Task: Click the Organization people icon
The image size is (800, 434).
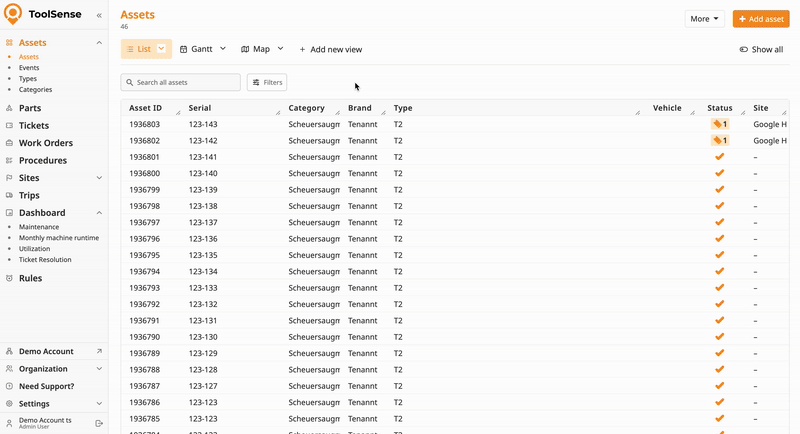Action: [x=9, y=369]
